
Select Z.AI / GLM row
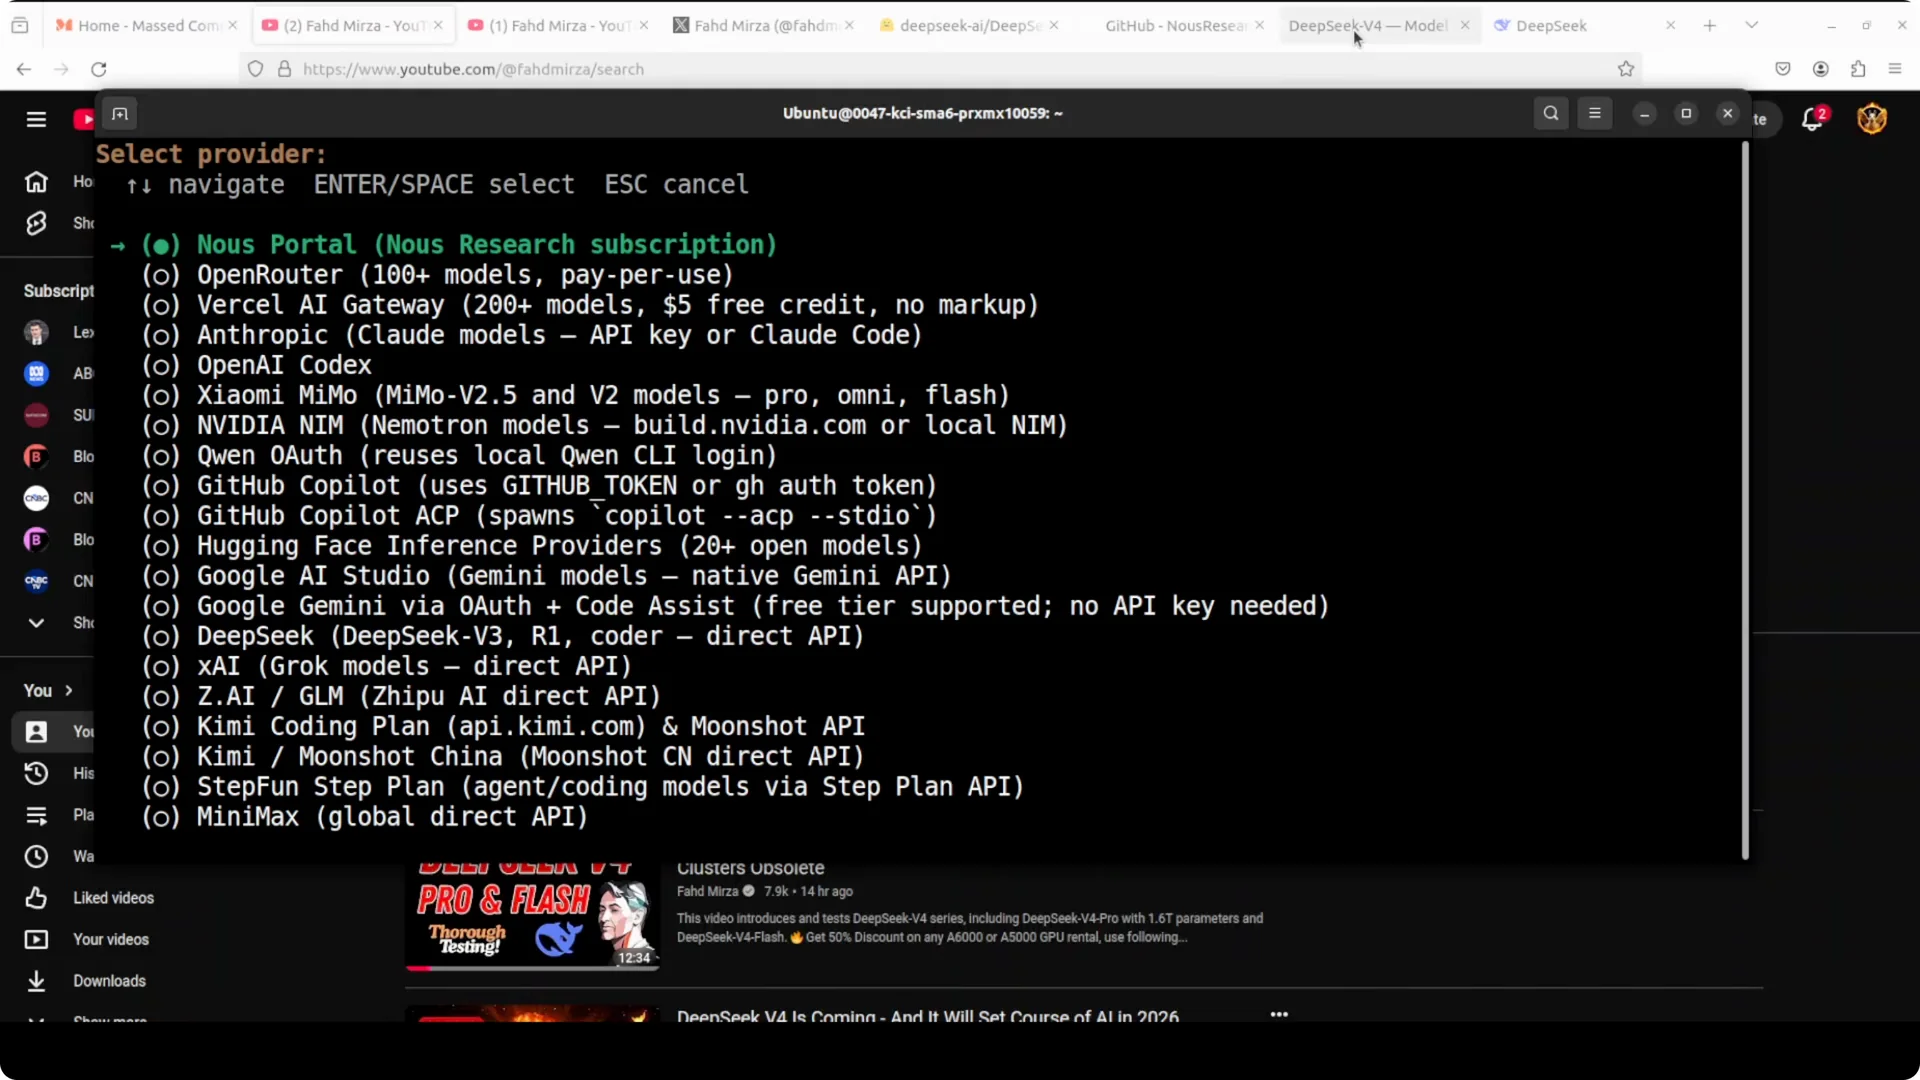402,696
